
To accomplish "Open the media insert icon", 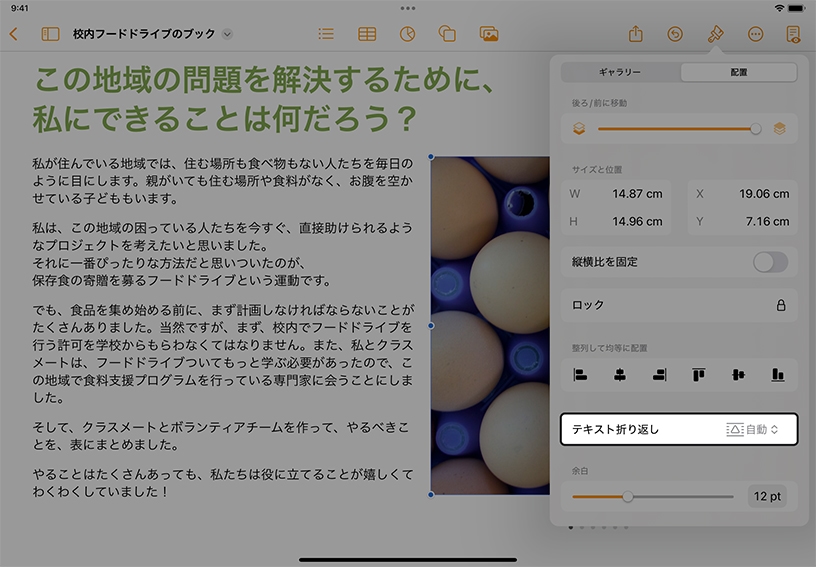I will point(488,34).
